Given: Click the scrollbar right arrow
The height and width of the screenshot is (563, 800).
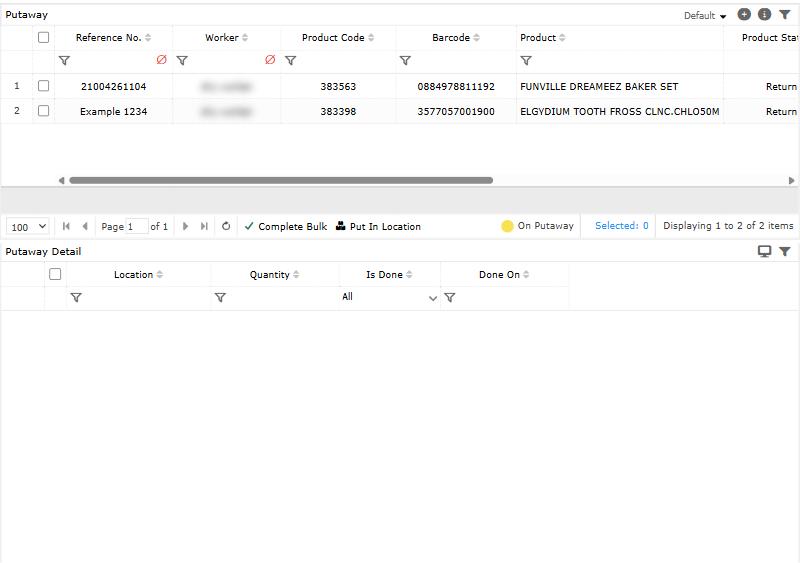Looking at the screenshot, I should pos(791,180).
